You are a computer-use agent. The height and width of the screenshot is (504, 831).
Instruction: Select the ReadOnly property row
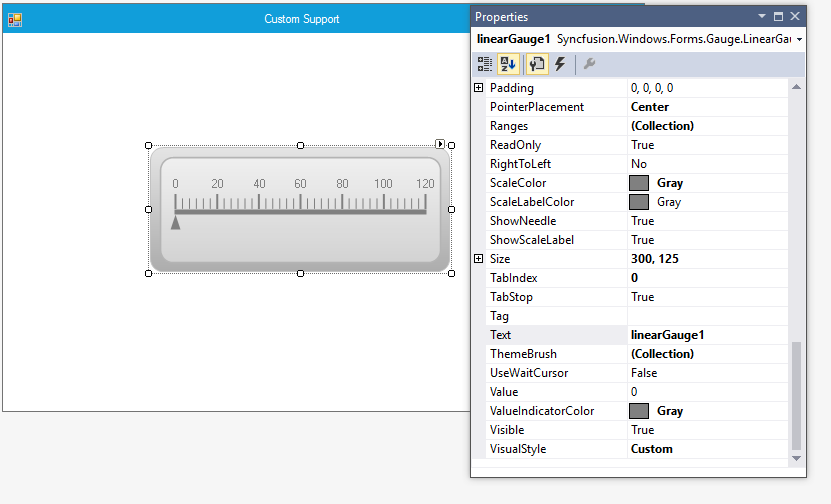point(636,145)
